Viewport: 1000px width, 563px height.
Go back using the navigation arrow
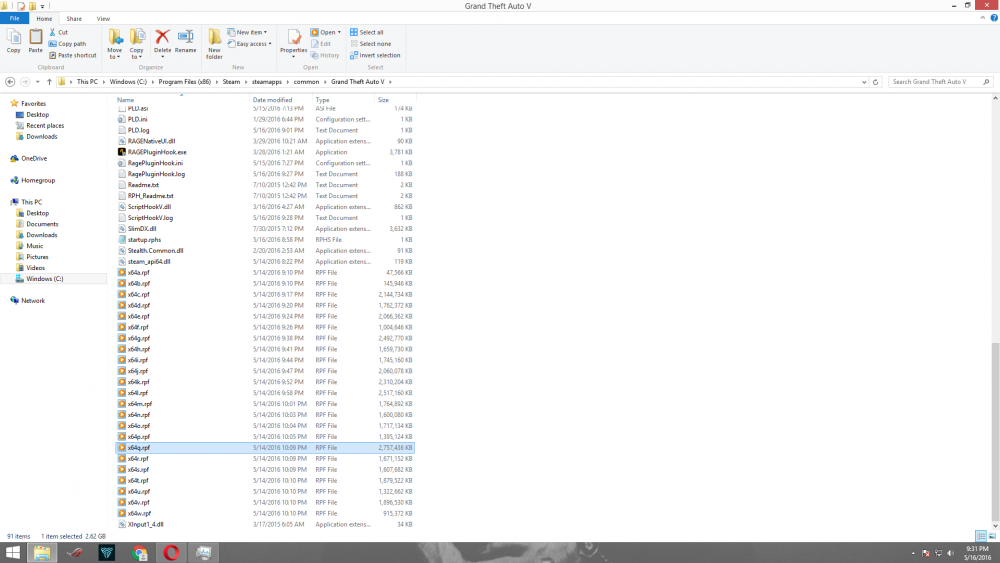click(x=10, y=82)
